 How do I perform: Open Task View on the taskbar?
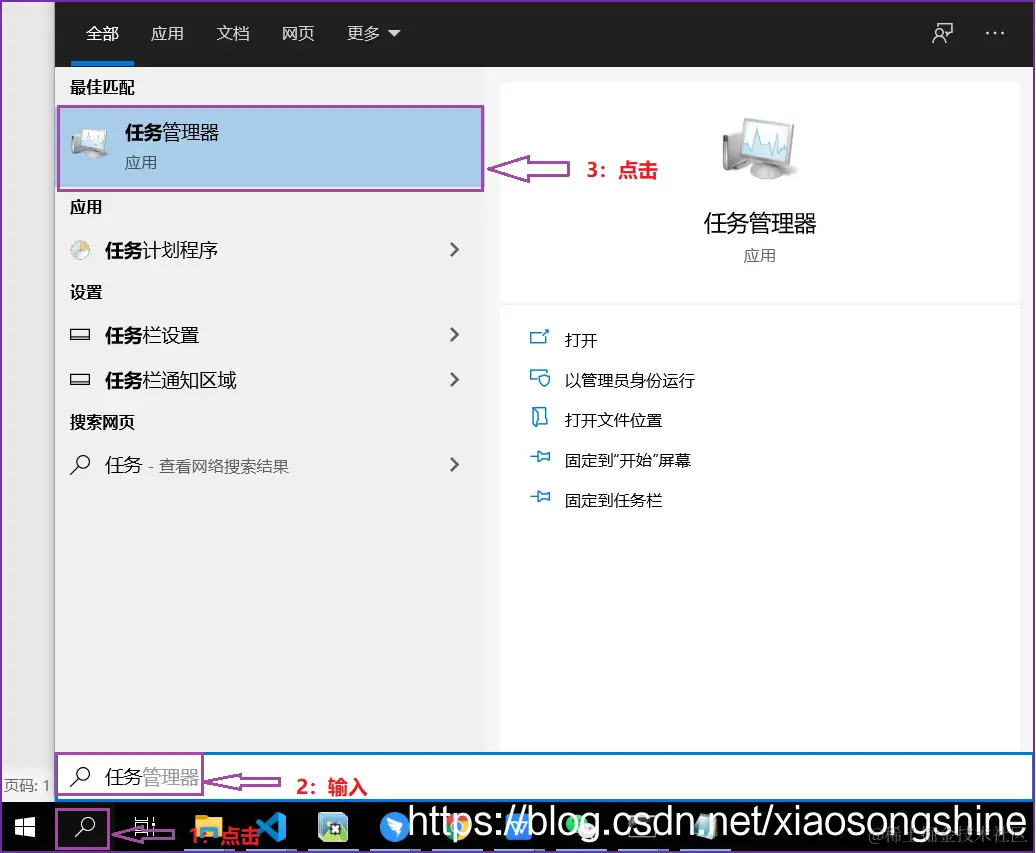[x=145, y=827]
